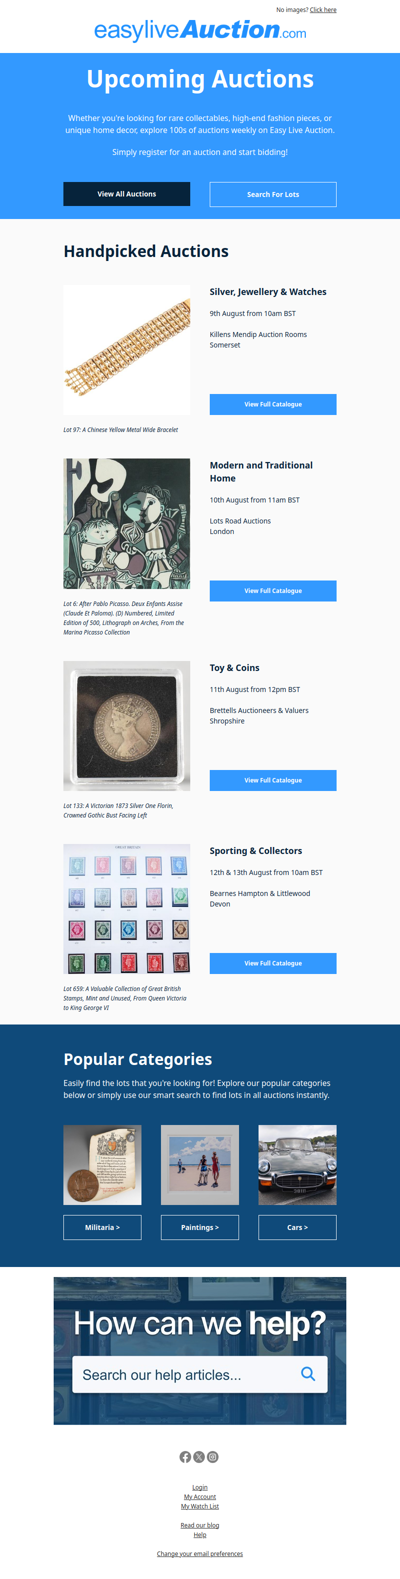This screenshot has height=1579, width=400.
Task: Click the easyliveAuction.com logo
Action: click(x=200, y=31)
